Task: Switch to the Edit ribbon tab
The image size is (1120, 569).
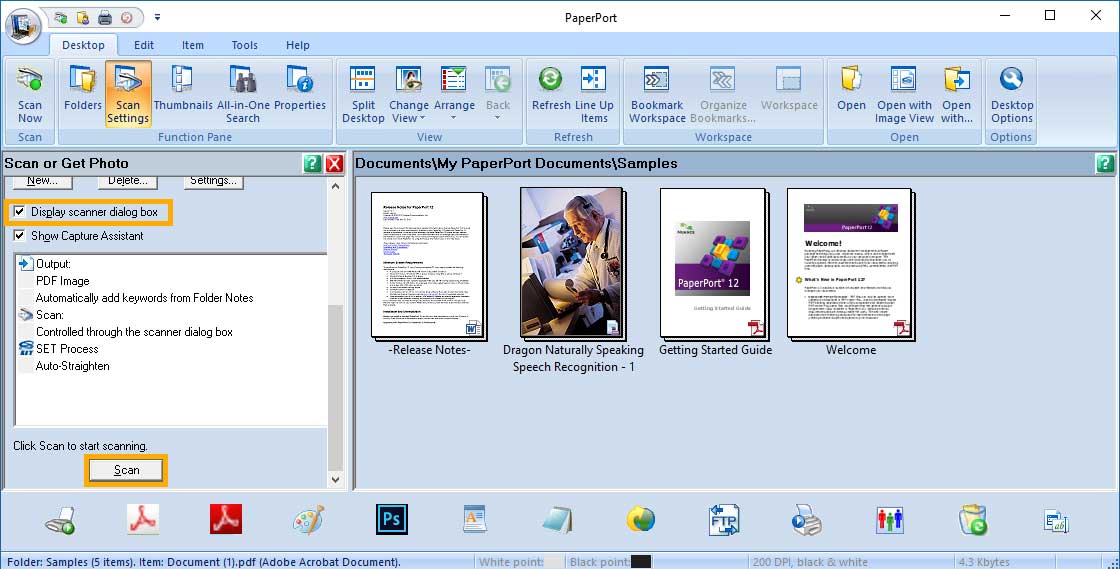Action: pos(144,45)
